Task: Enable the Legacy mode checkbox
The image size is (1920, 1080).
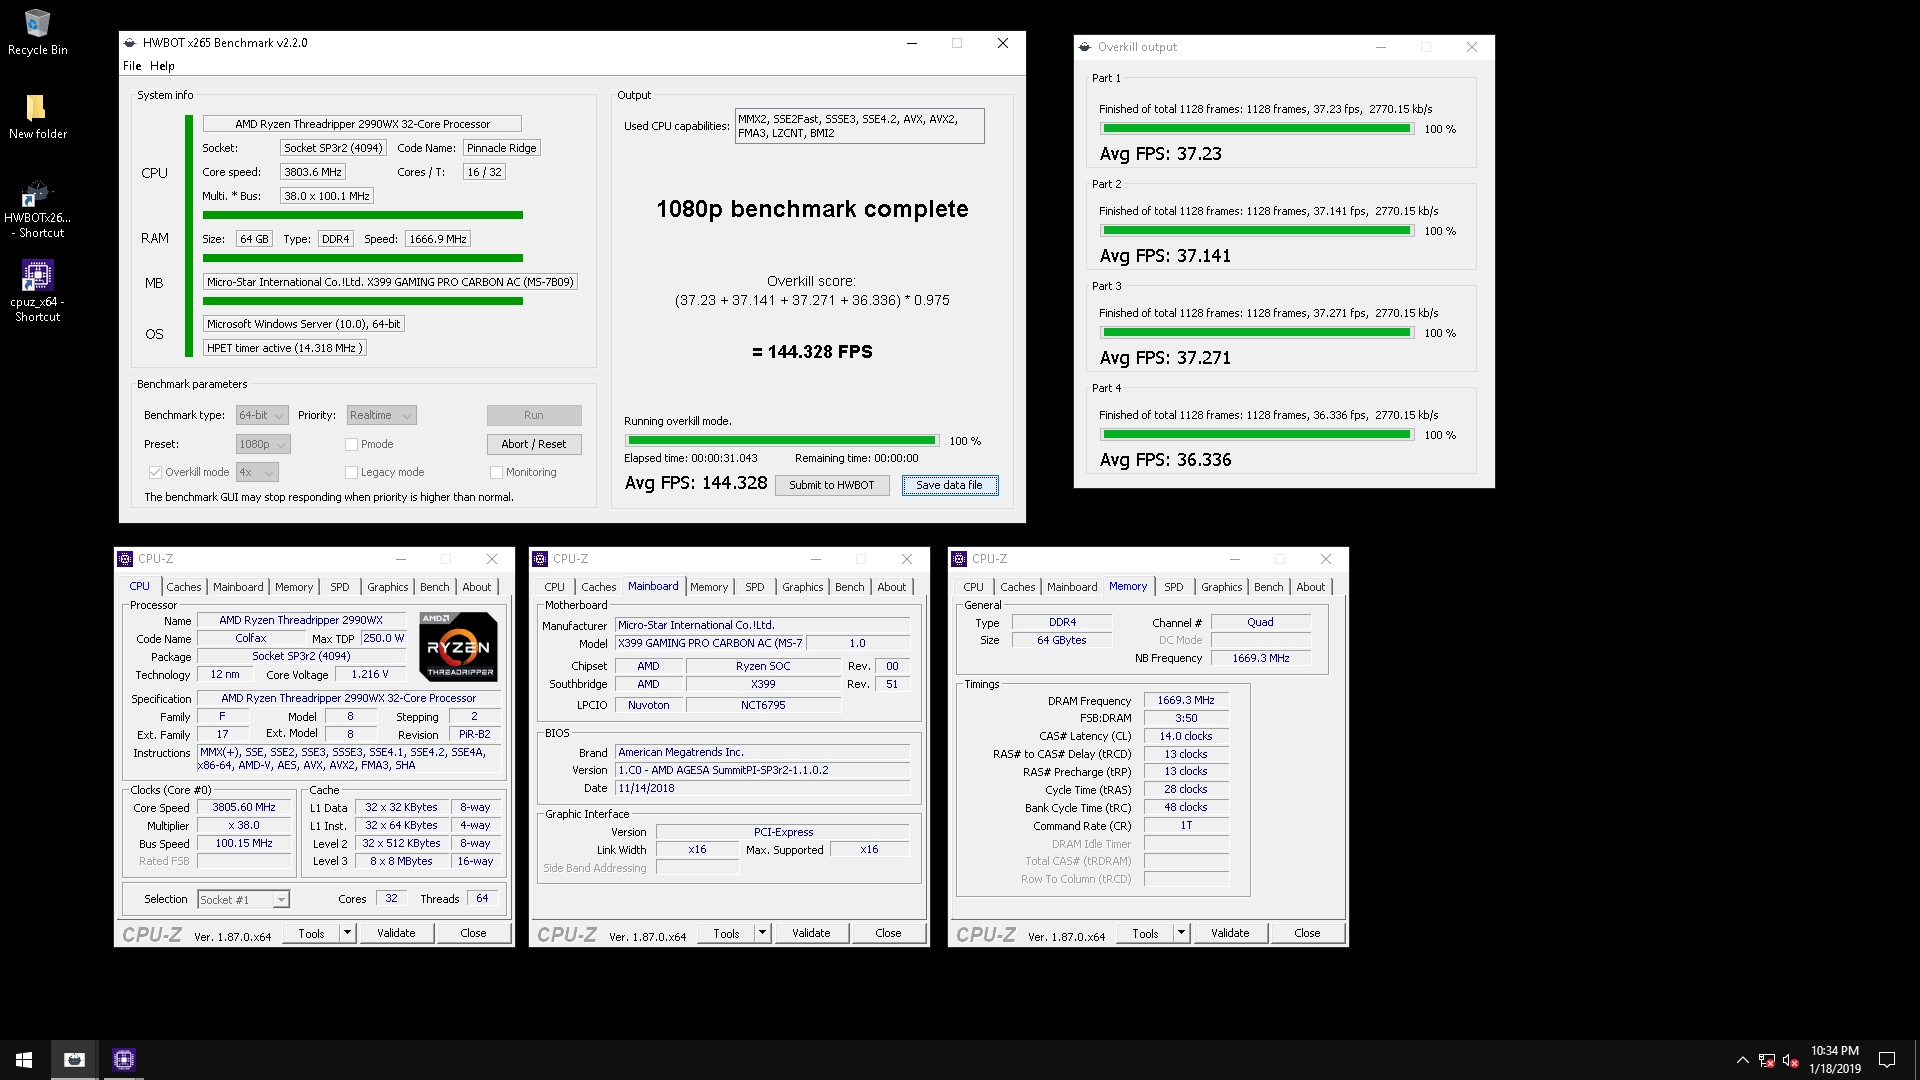Action: click(351, 472)
